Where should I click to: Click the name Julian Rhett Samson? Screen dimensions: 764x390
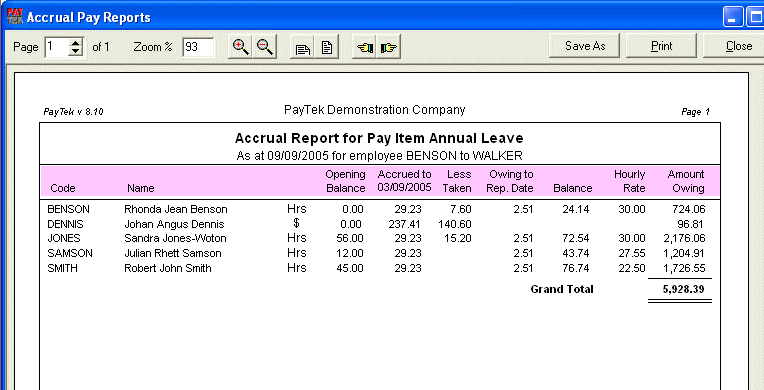tap(172, 253)
